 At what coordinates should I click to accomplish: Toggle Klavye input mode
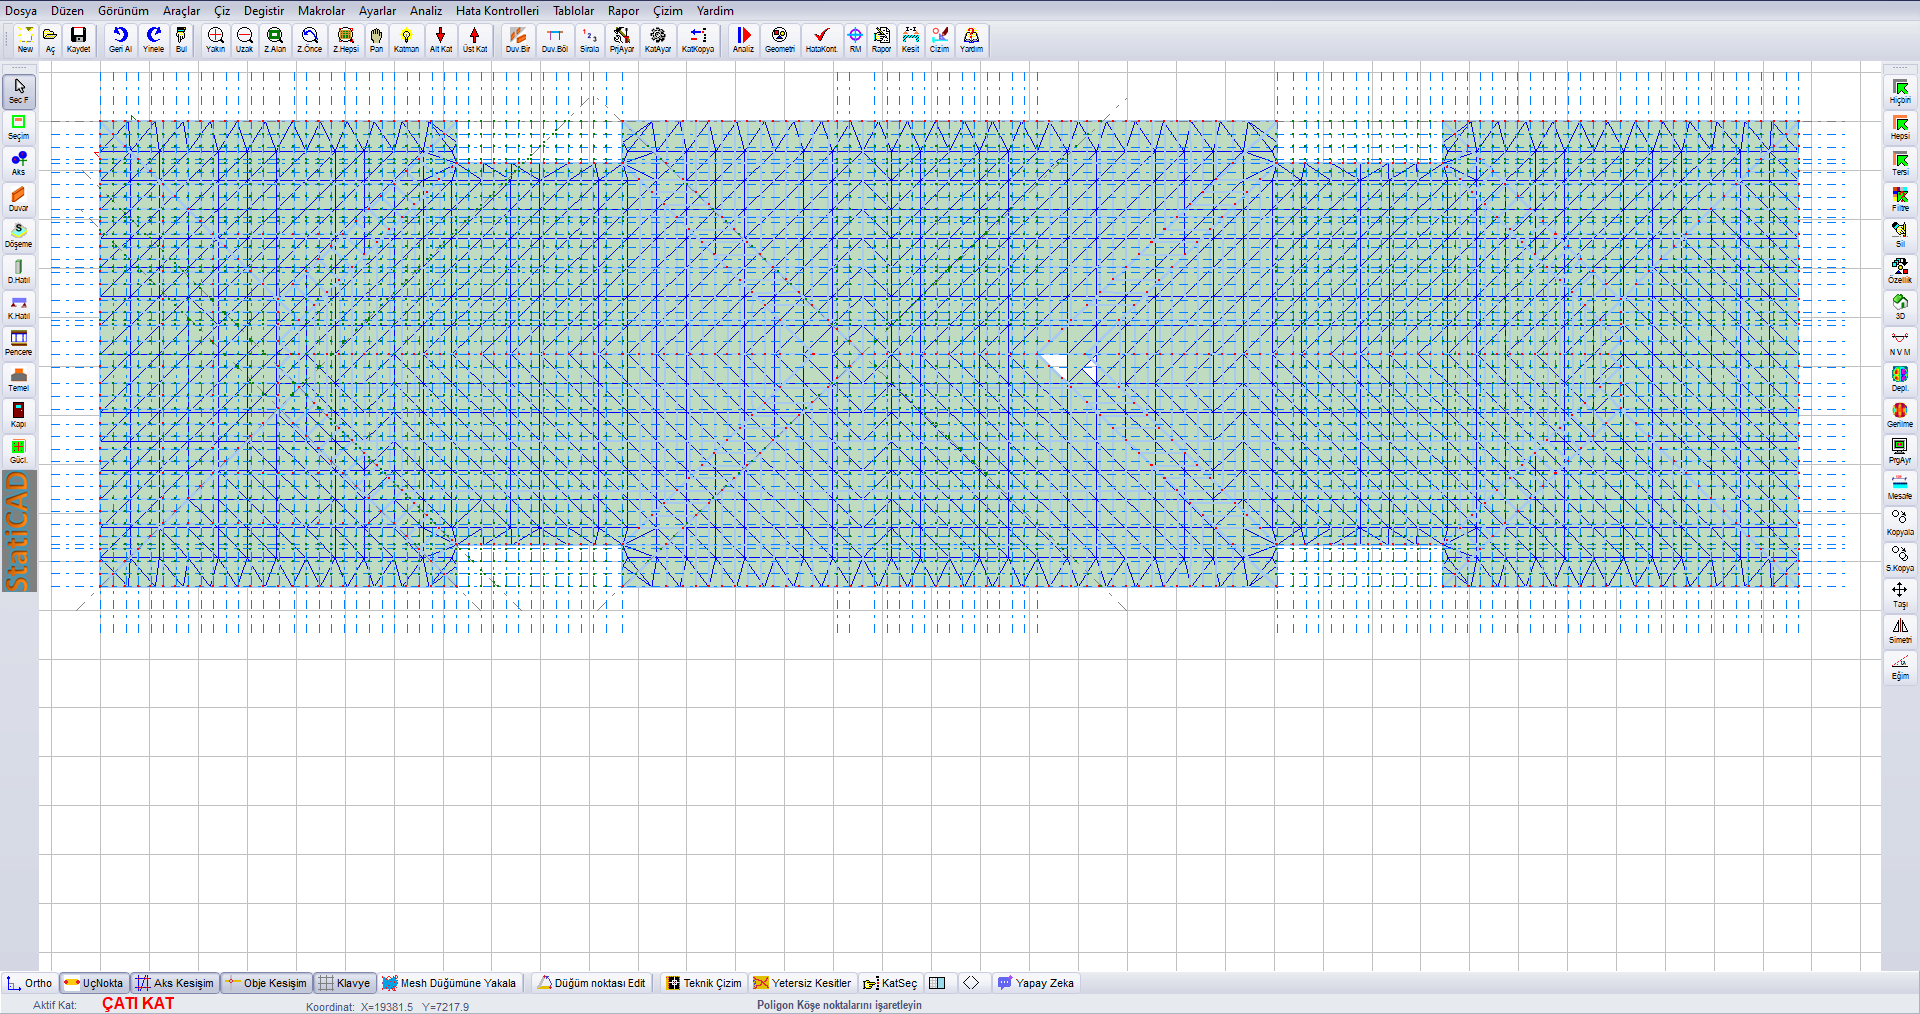(344, 983)
